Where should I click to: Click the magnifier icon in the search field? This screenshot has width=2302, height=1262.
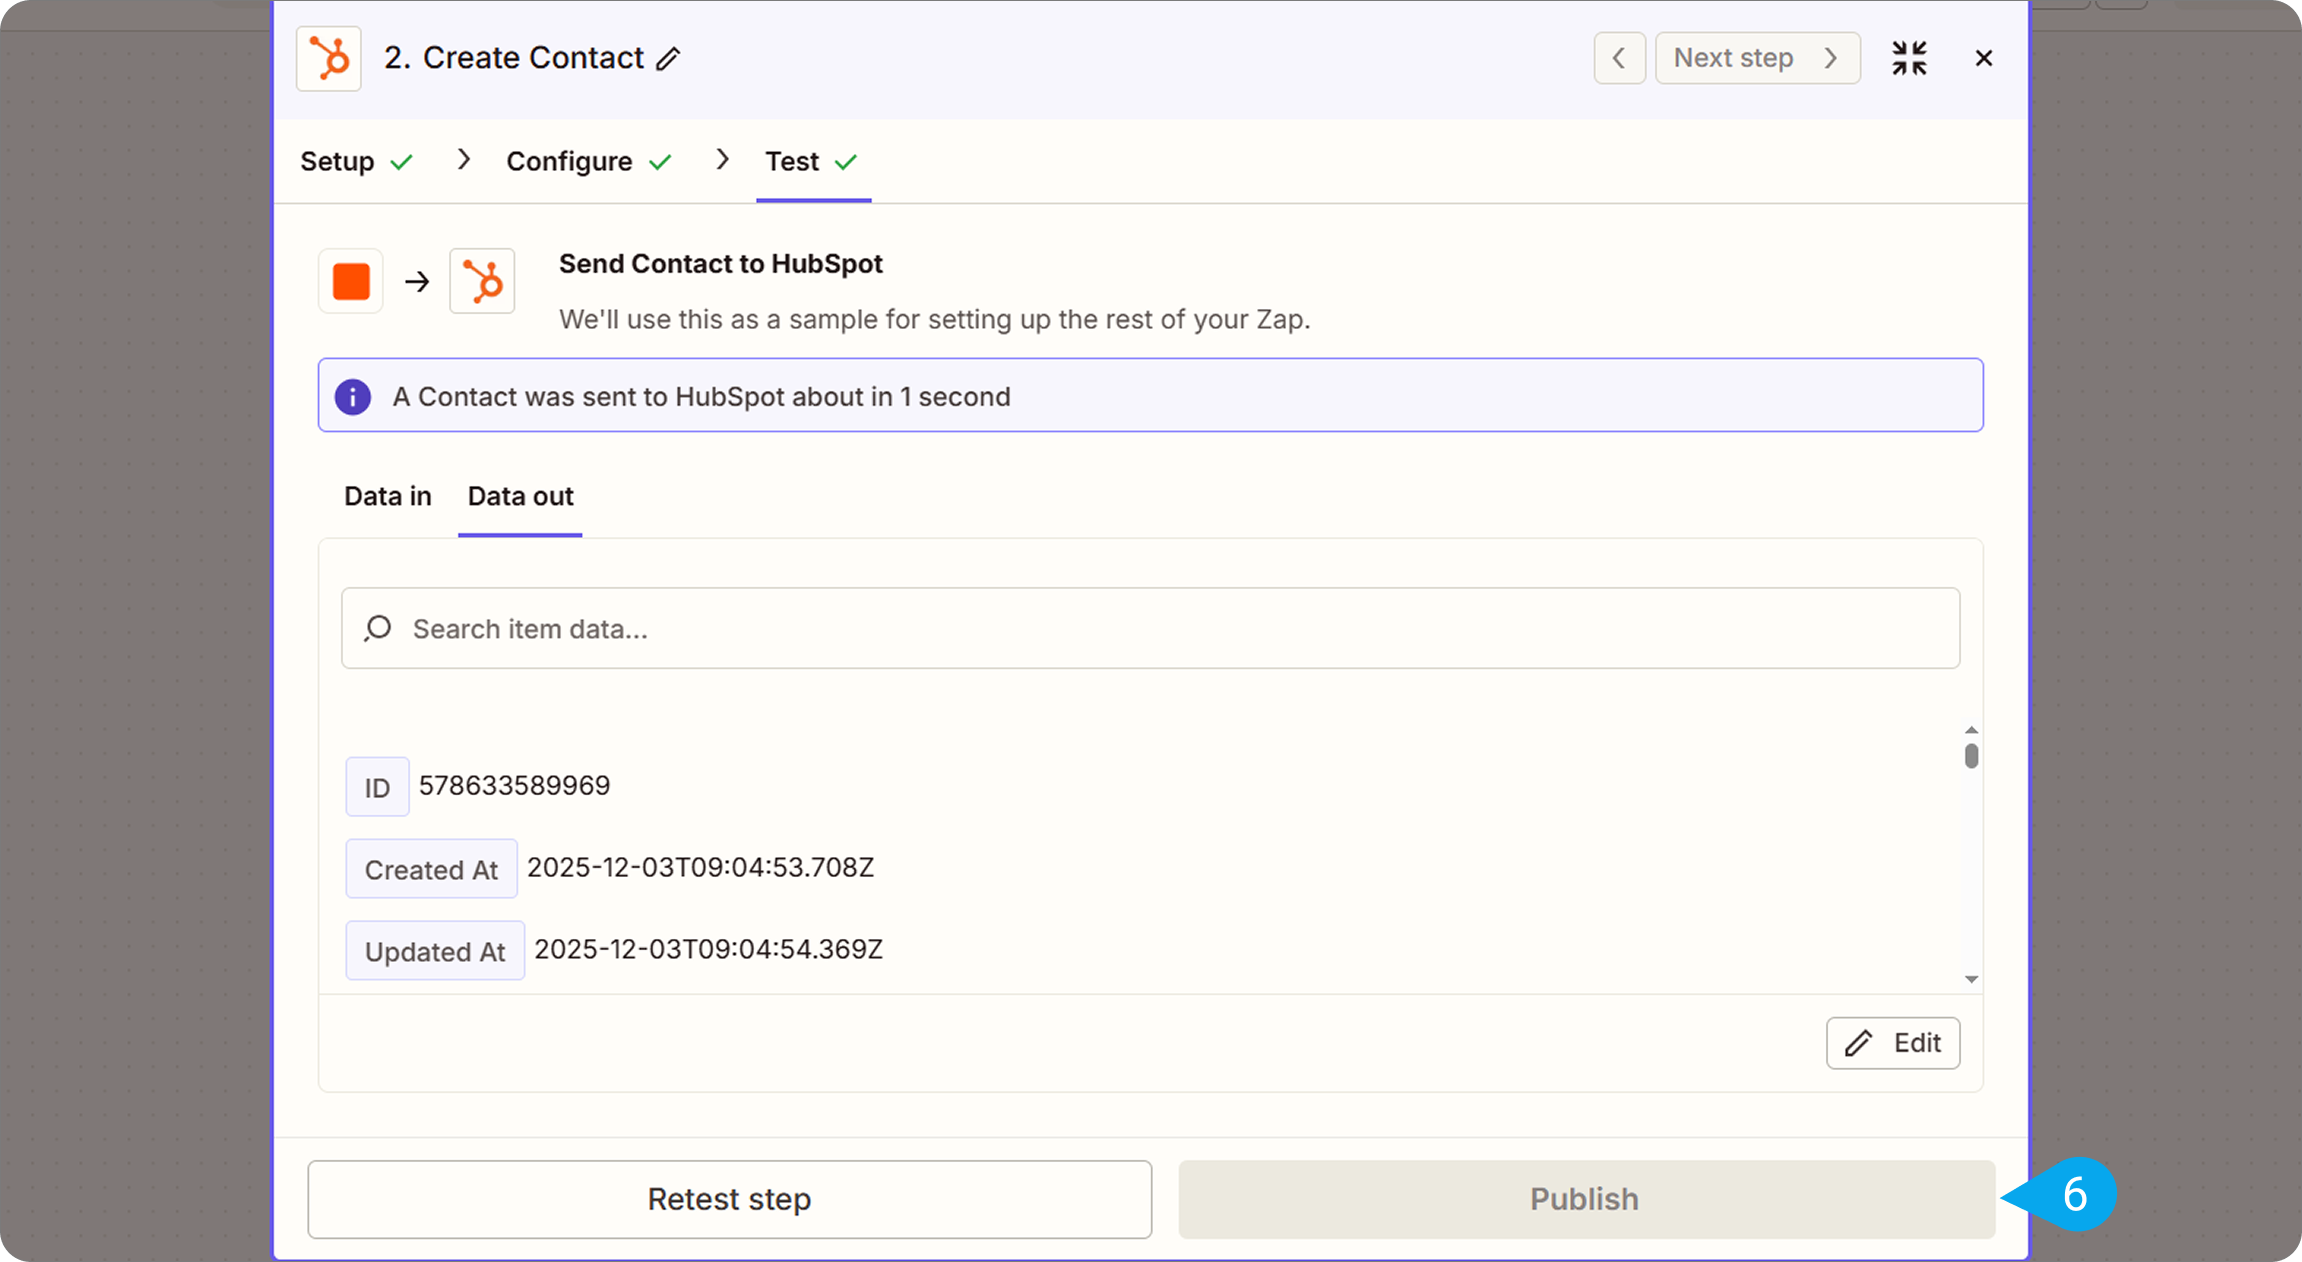coord(378,628)
